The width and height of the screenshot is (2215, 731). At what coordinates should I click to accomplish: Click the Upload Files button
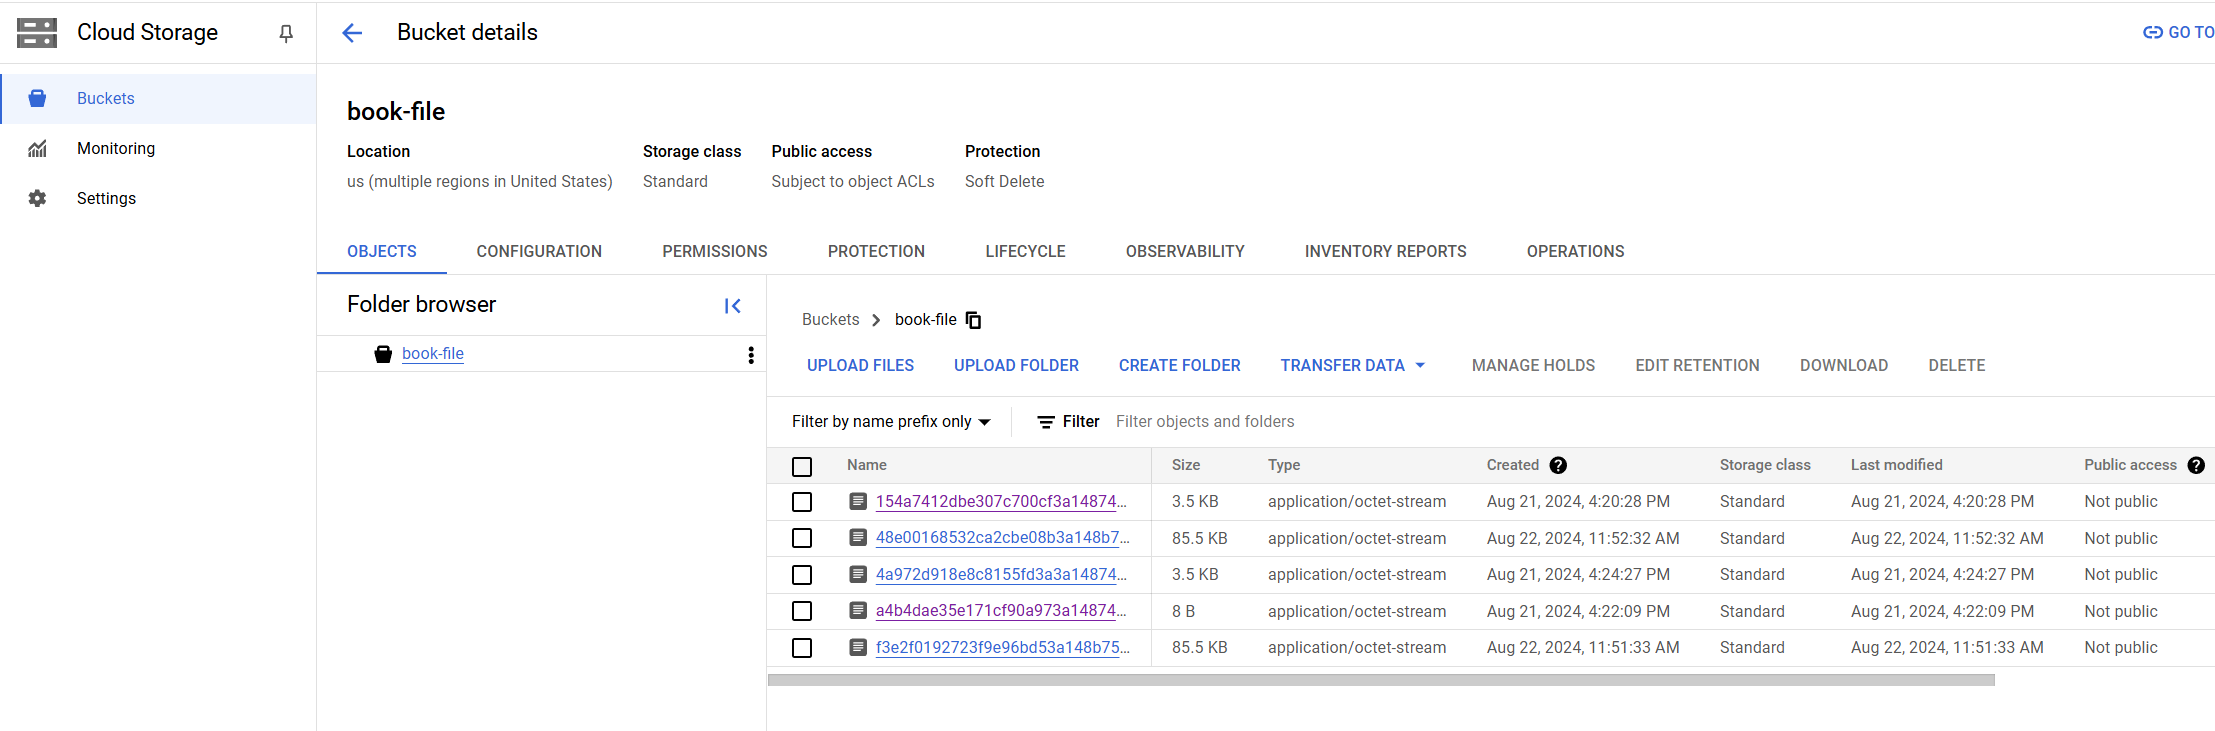click(860, 366)
